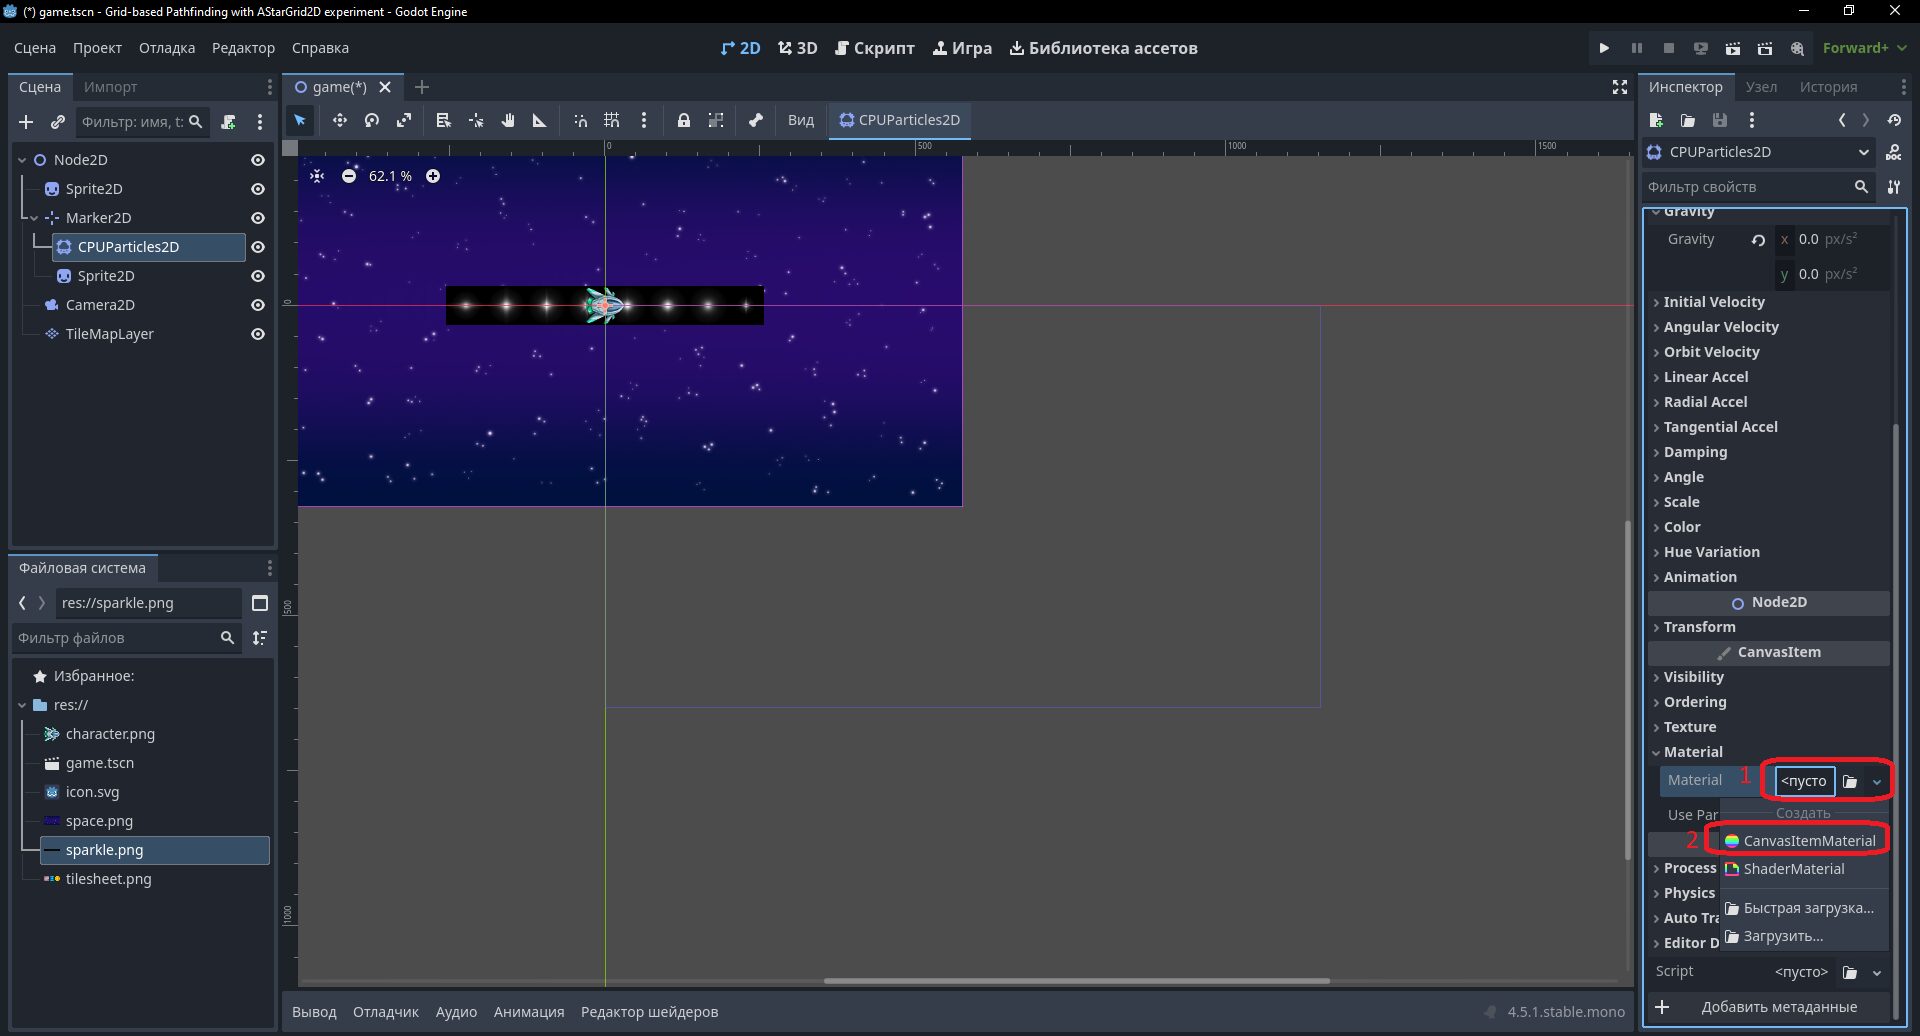Choose CanvasItemMaterial from the list
Screen dimensions: 1920x1036
pos(1805,841)
